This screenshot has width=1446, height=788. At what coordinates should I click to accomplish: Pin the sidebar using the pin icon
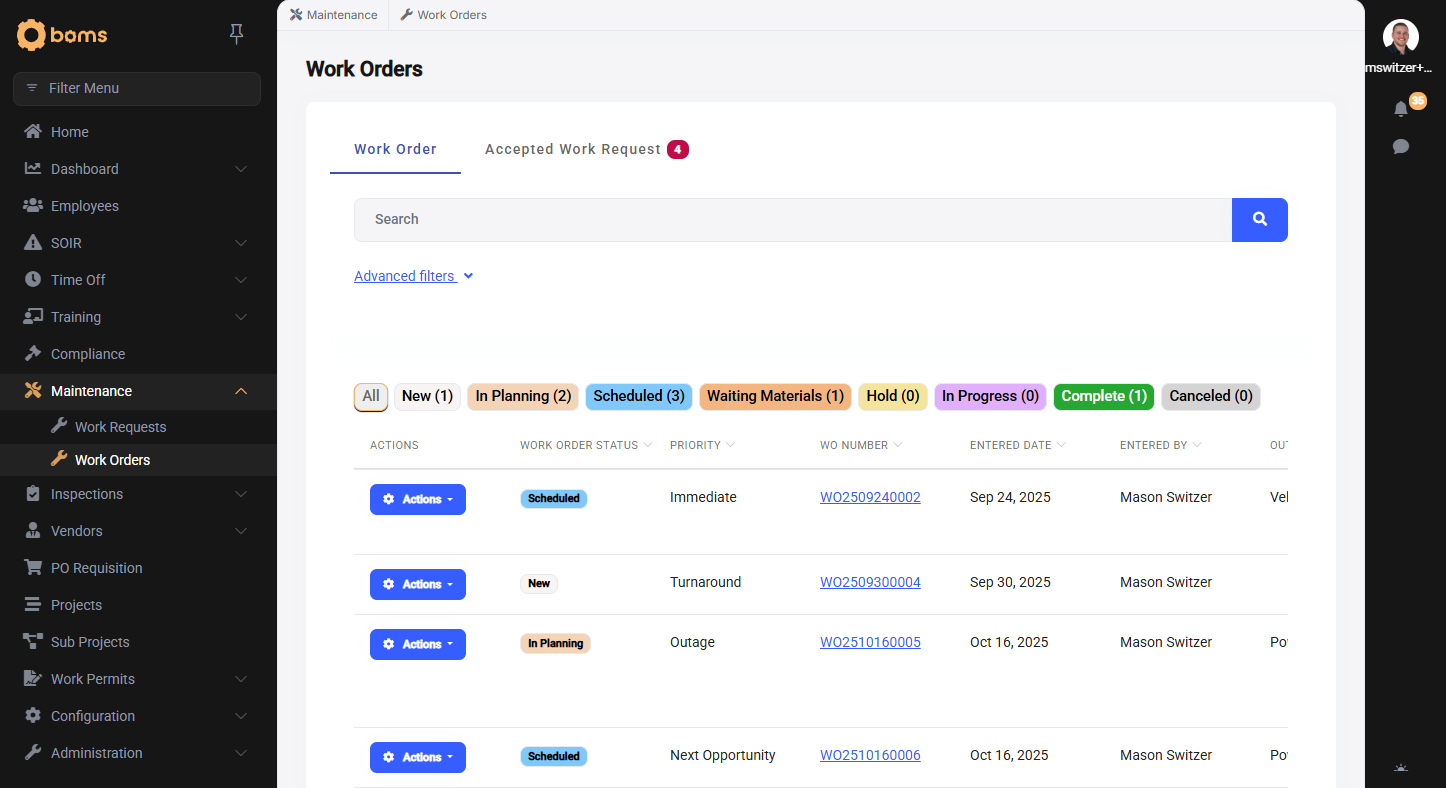coord(237,33)
